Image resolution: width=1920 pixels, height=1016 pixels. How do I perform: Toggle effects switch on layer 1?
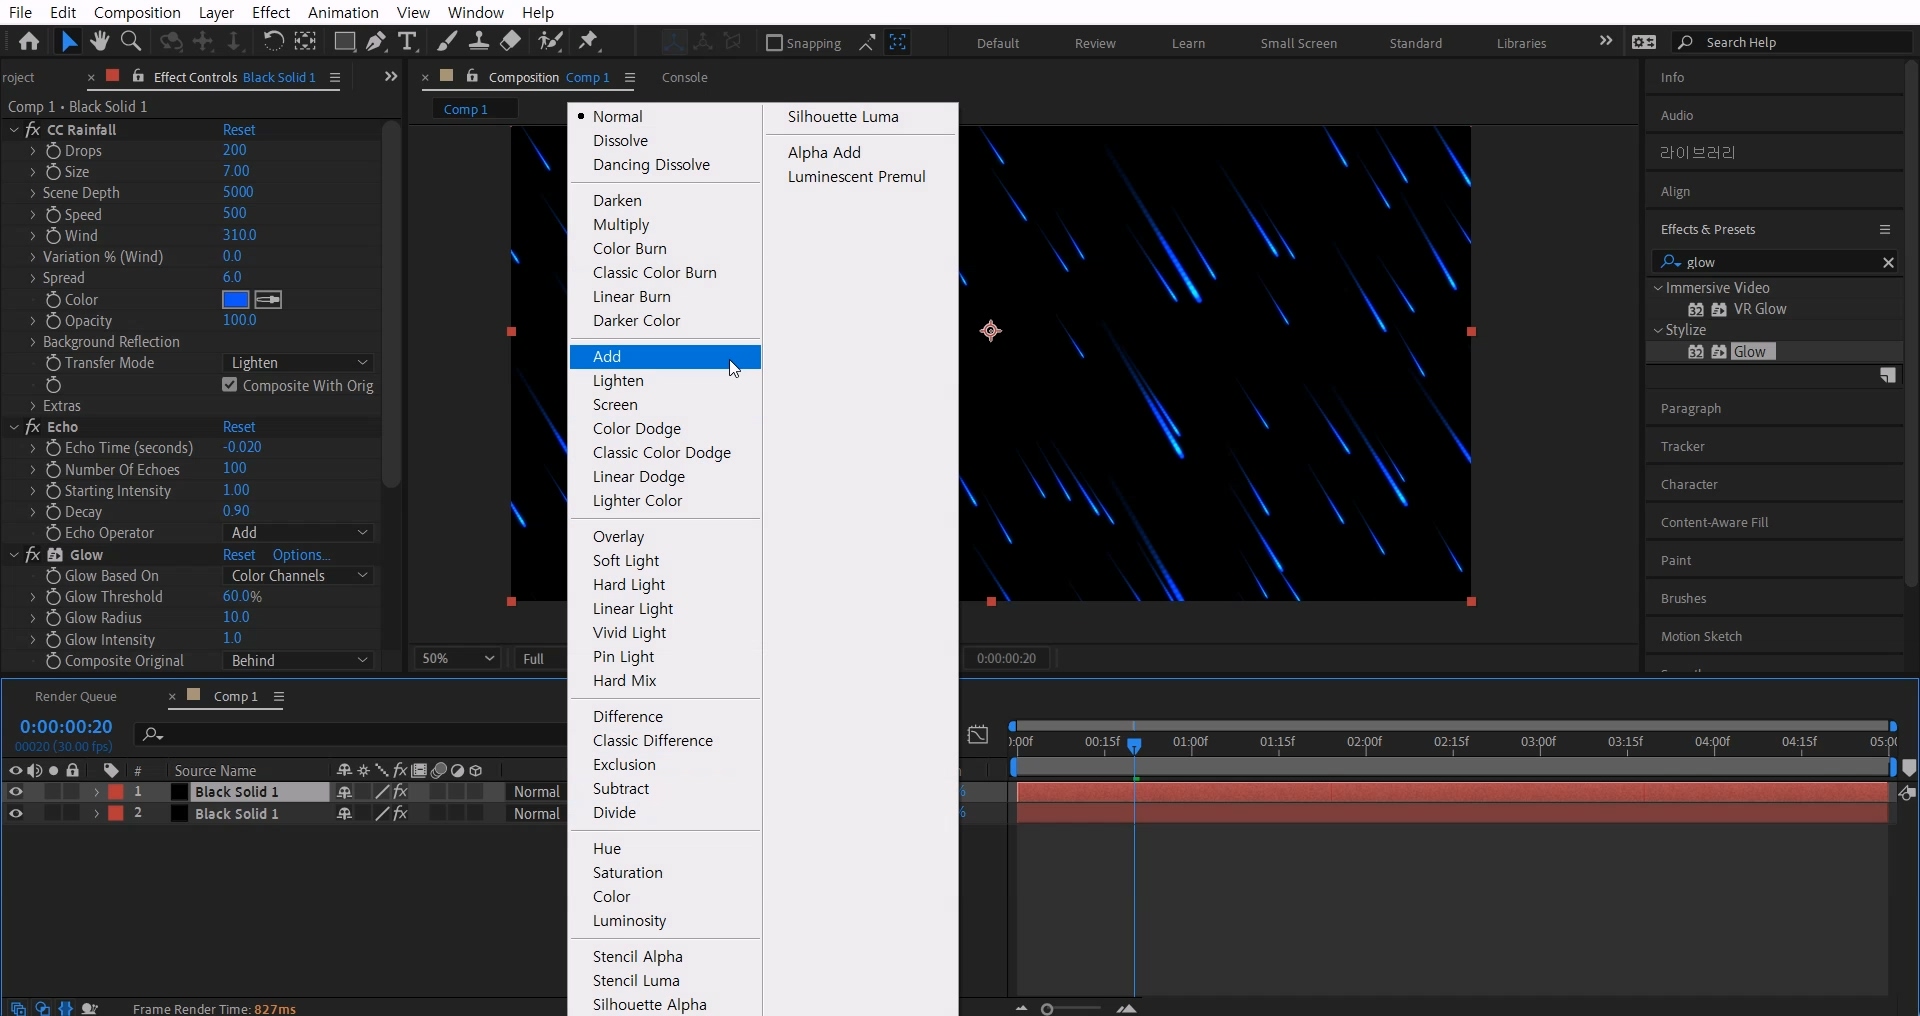[400, 792]
